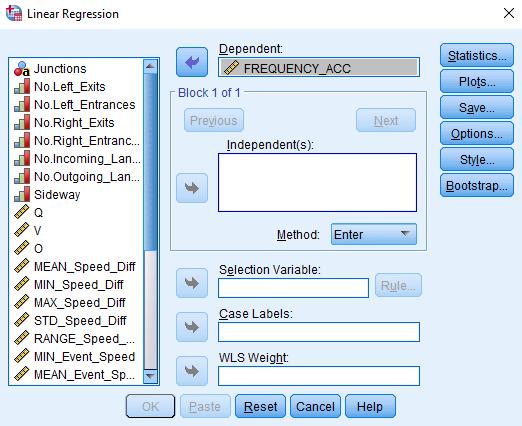Image resolution: width=522 pixels, height=426 pixels.
Task: Select the Sideway ordinal variable
Action: click(x=47, y=195)
